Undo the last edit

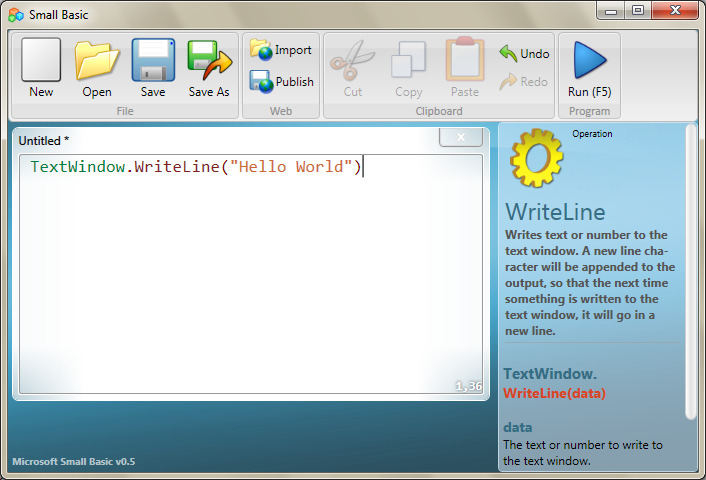[524, 54]
